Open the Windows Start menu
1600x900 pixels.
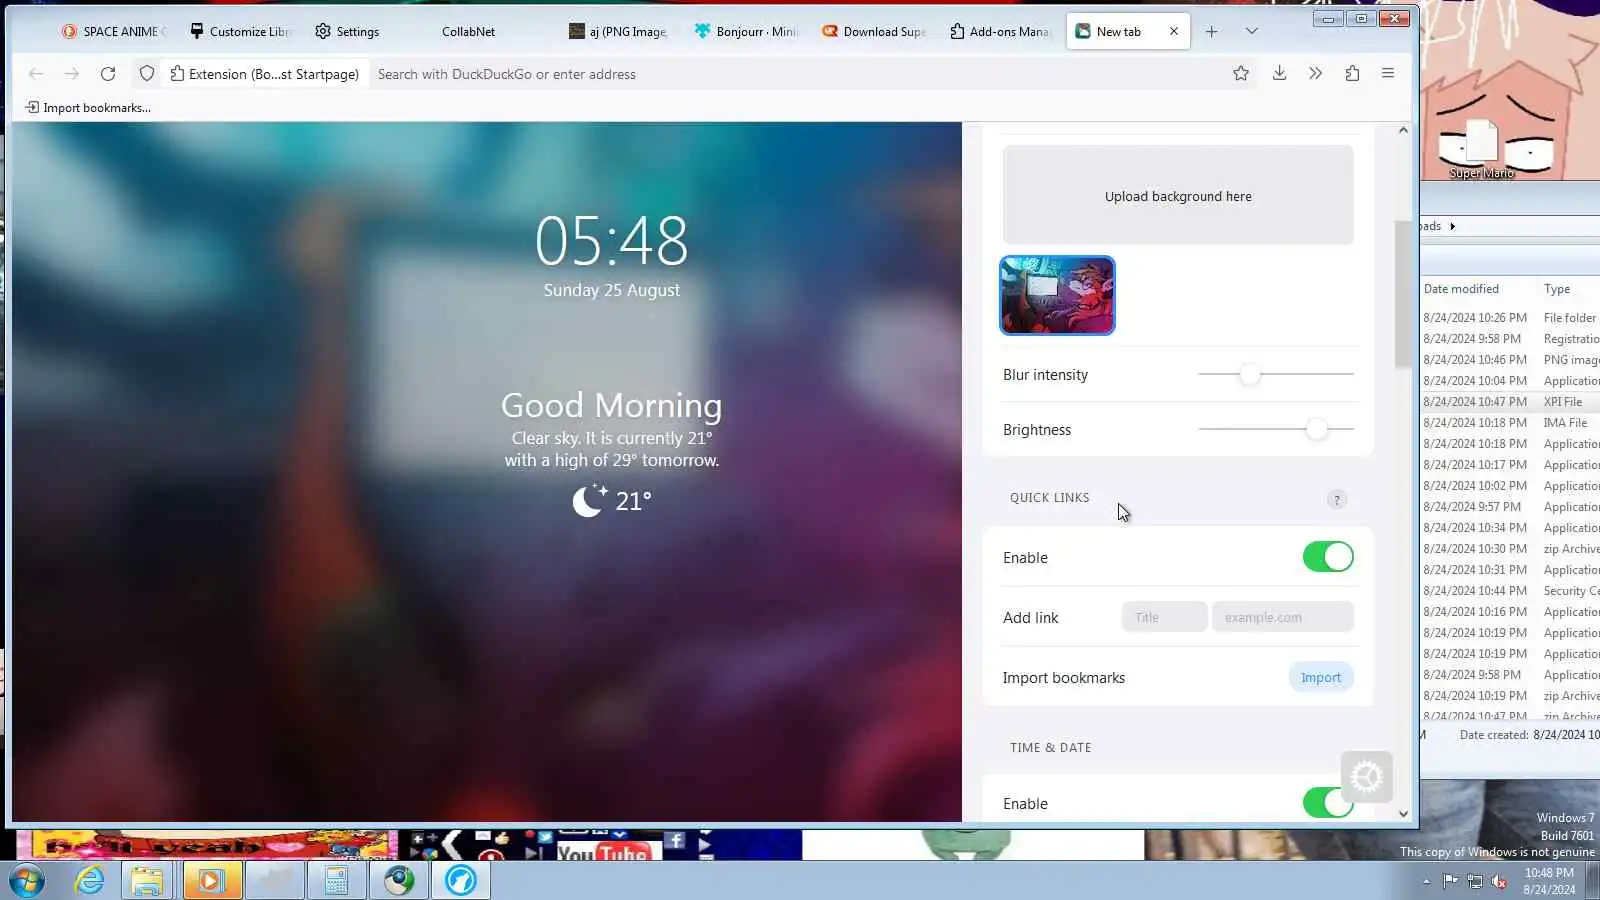coord(27,880)
